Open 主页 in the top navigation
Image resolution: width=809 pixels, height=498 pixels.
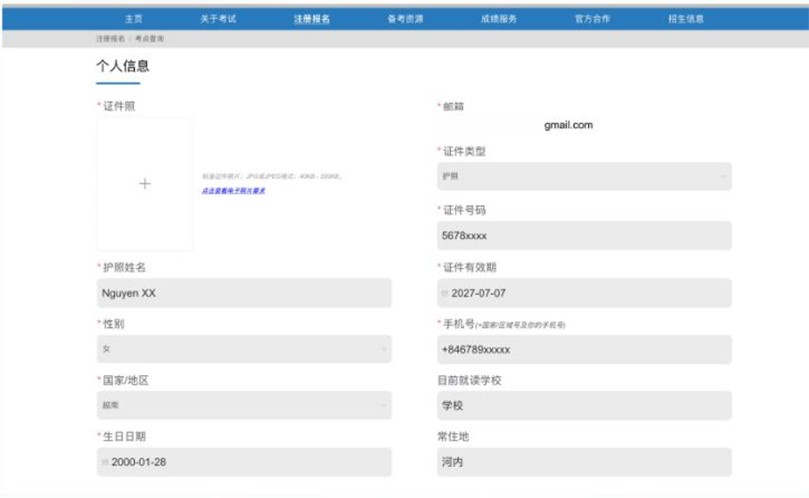[133, 19]
